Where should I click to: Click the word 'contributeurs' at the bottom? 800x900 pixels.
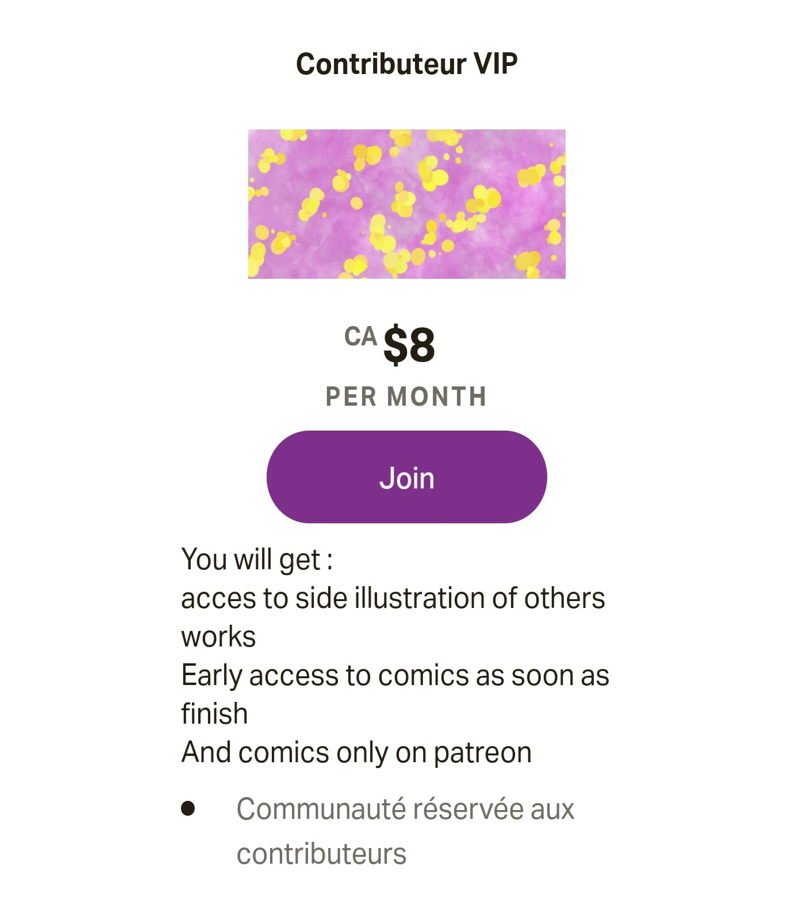pos(321,853)
